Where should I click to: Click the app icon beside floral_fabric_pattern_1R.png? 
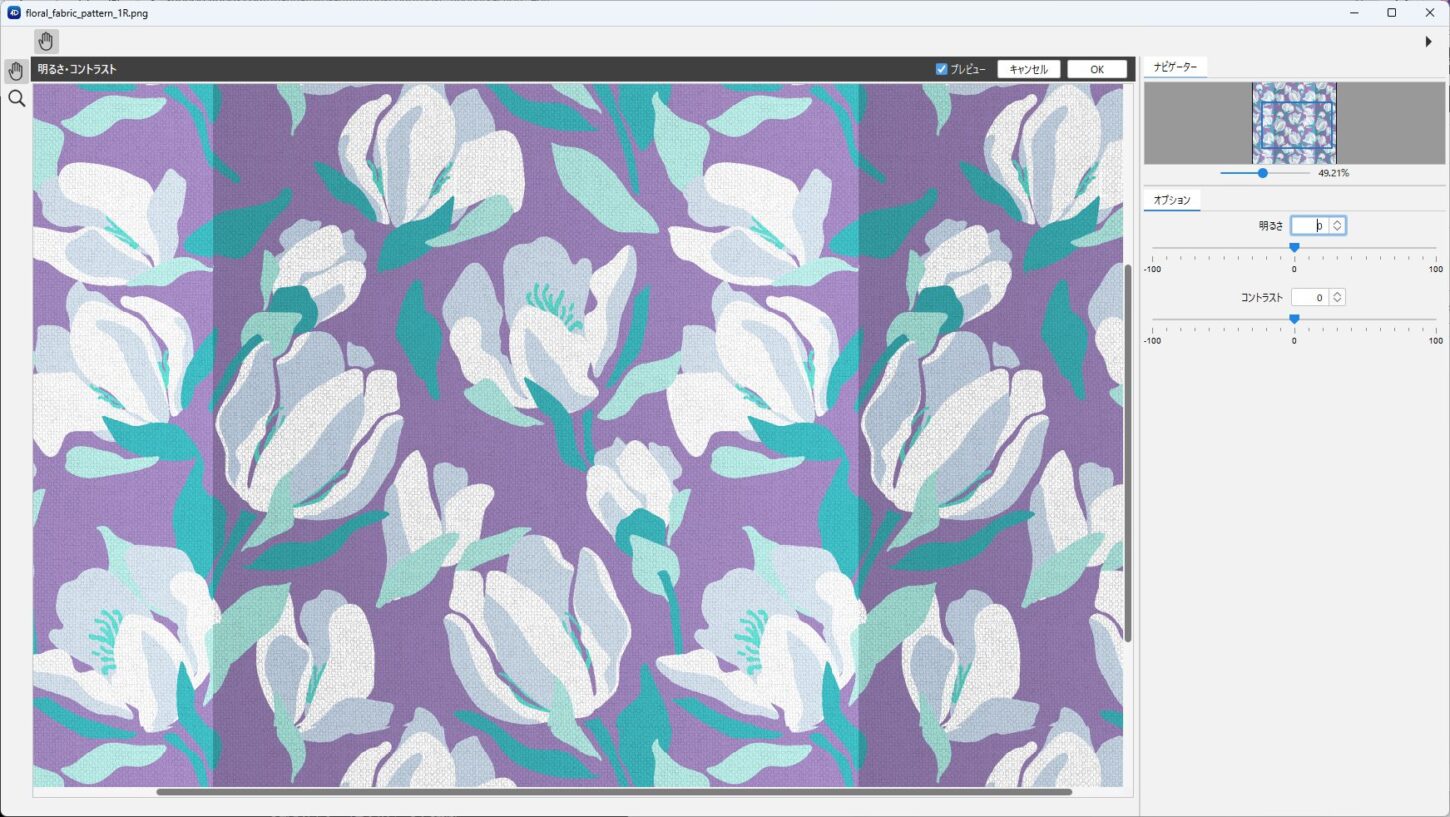[14, 13]
